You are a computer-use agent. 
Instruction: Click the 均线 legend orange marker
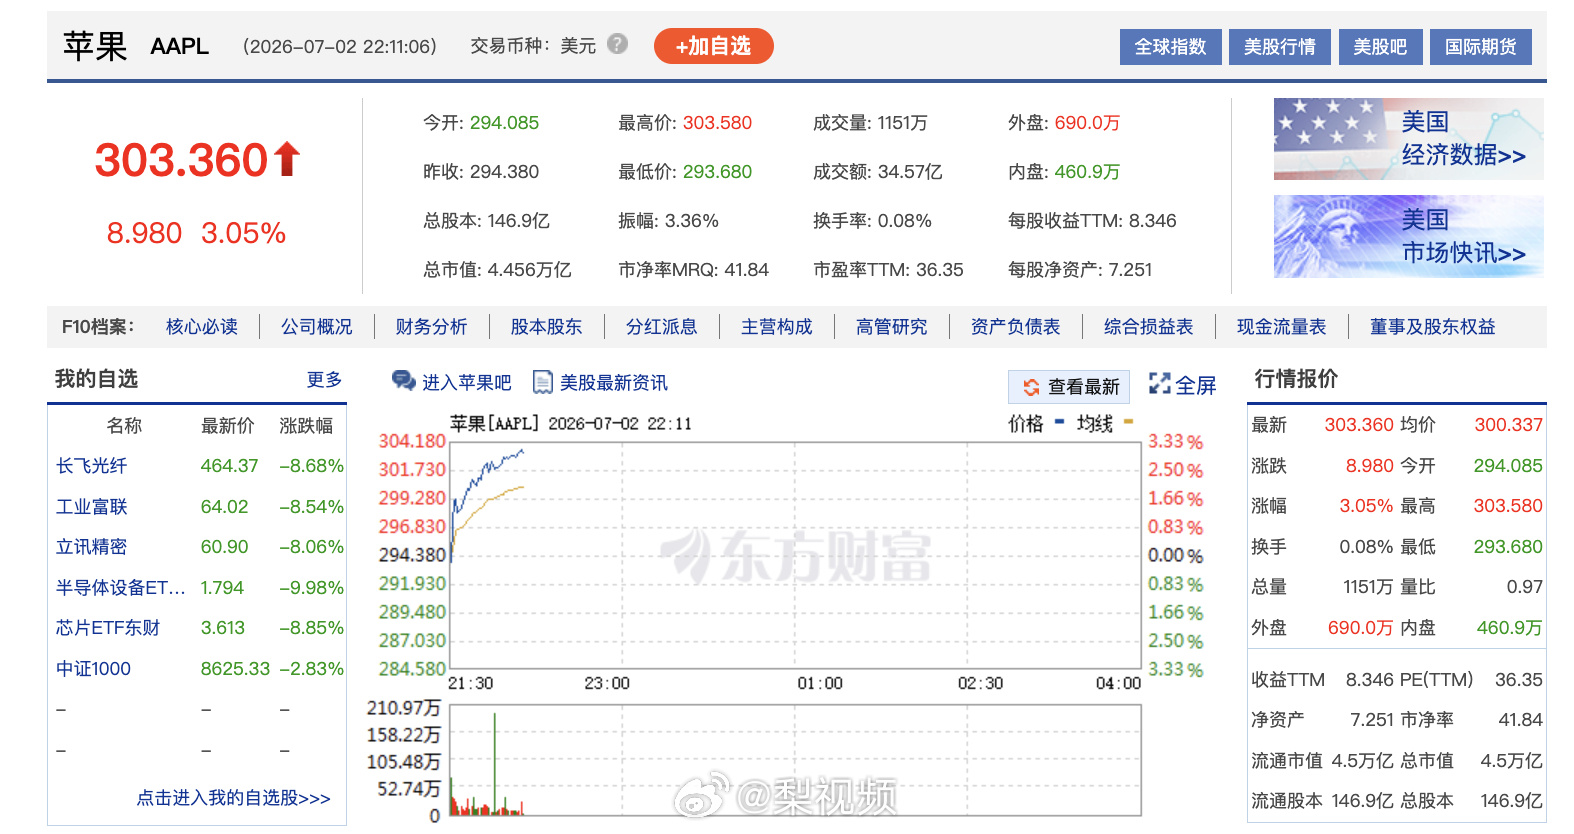(1128, 421)
